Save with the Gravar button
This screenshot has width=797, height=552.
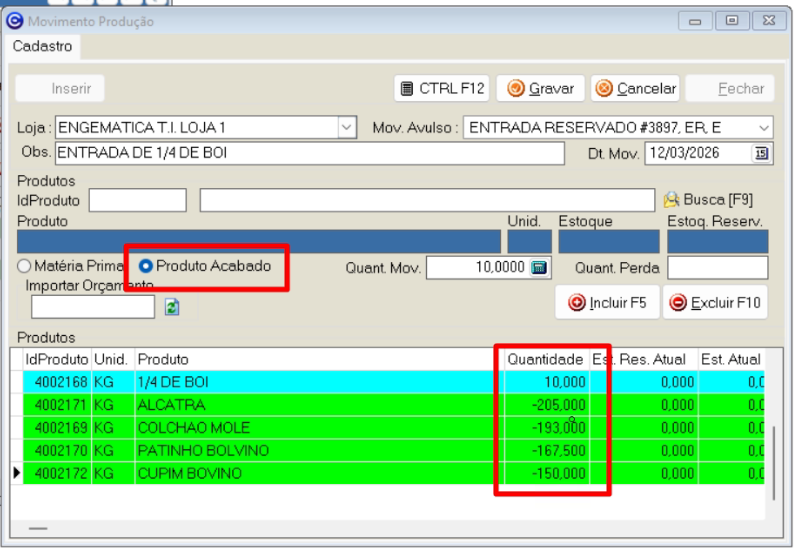[x=541, y=89]
